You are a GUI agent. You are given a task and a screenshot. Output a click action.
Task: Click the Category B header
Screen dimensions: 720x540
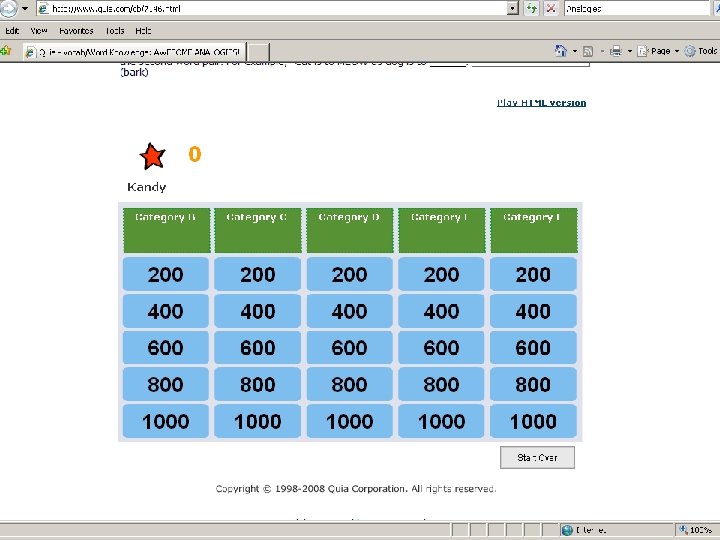pos(166,230)
